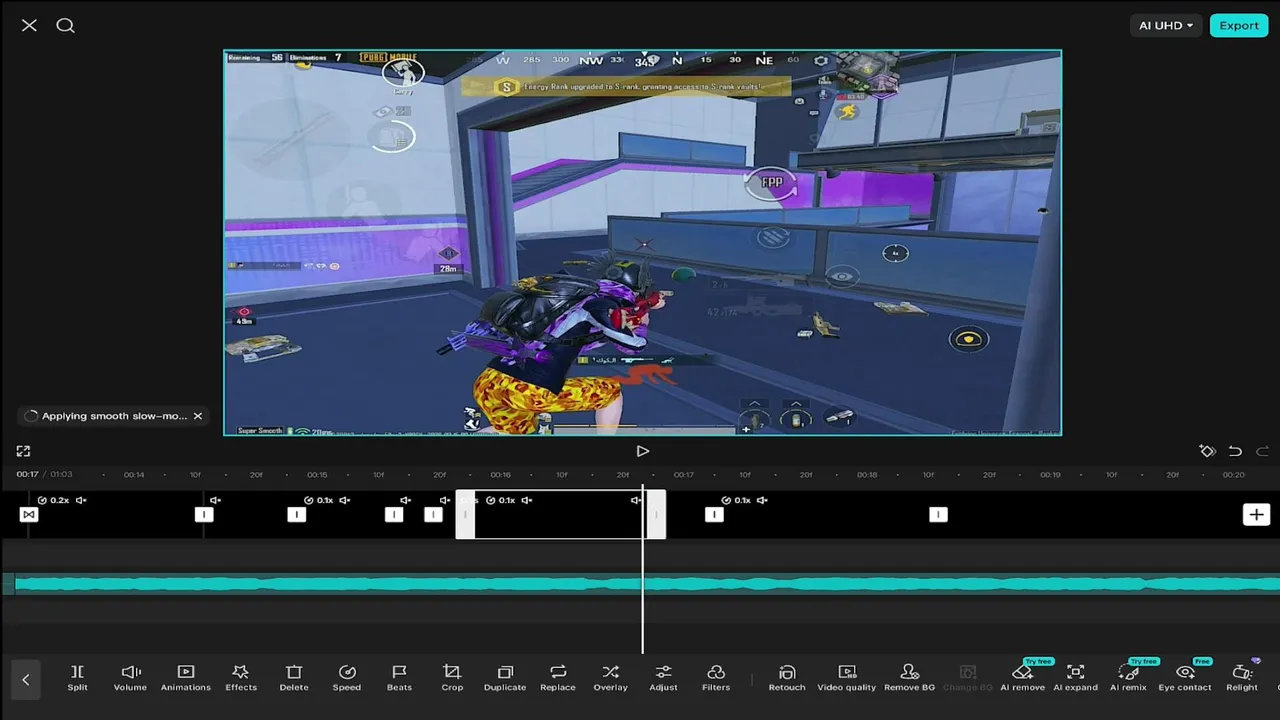Image resolution: width=1280 pixels, height=720 pixels.
Task: Click the teal audio waveform track
Action: point(640,584)
